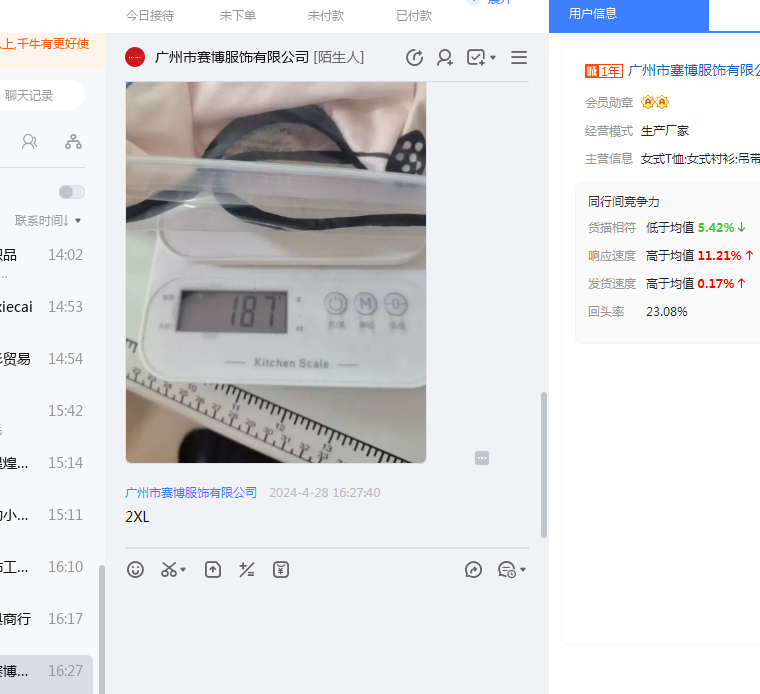The height and width of the screenshot is (694, 760).
Task: Click the upload file icon
Action: (213, 569)
